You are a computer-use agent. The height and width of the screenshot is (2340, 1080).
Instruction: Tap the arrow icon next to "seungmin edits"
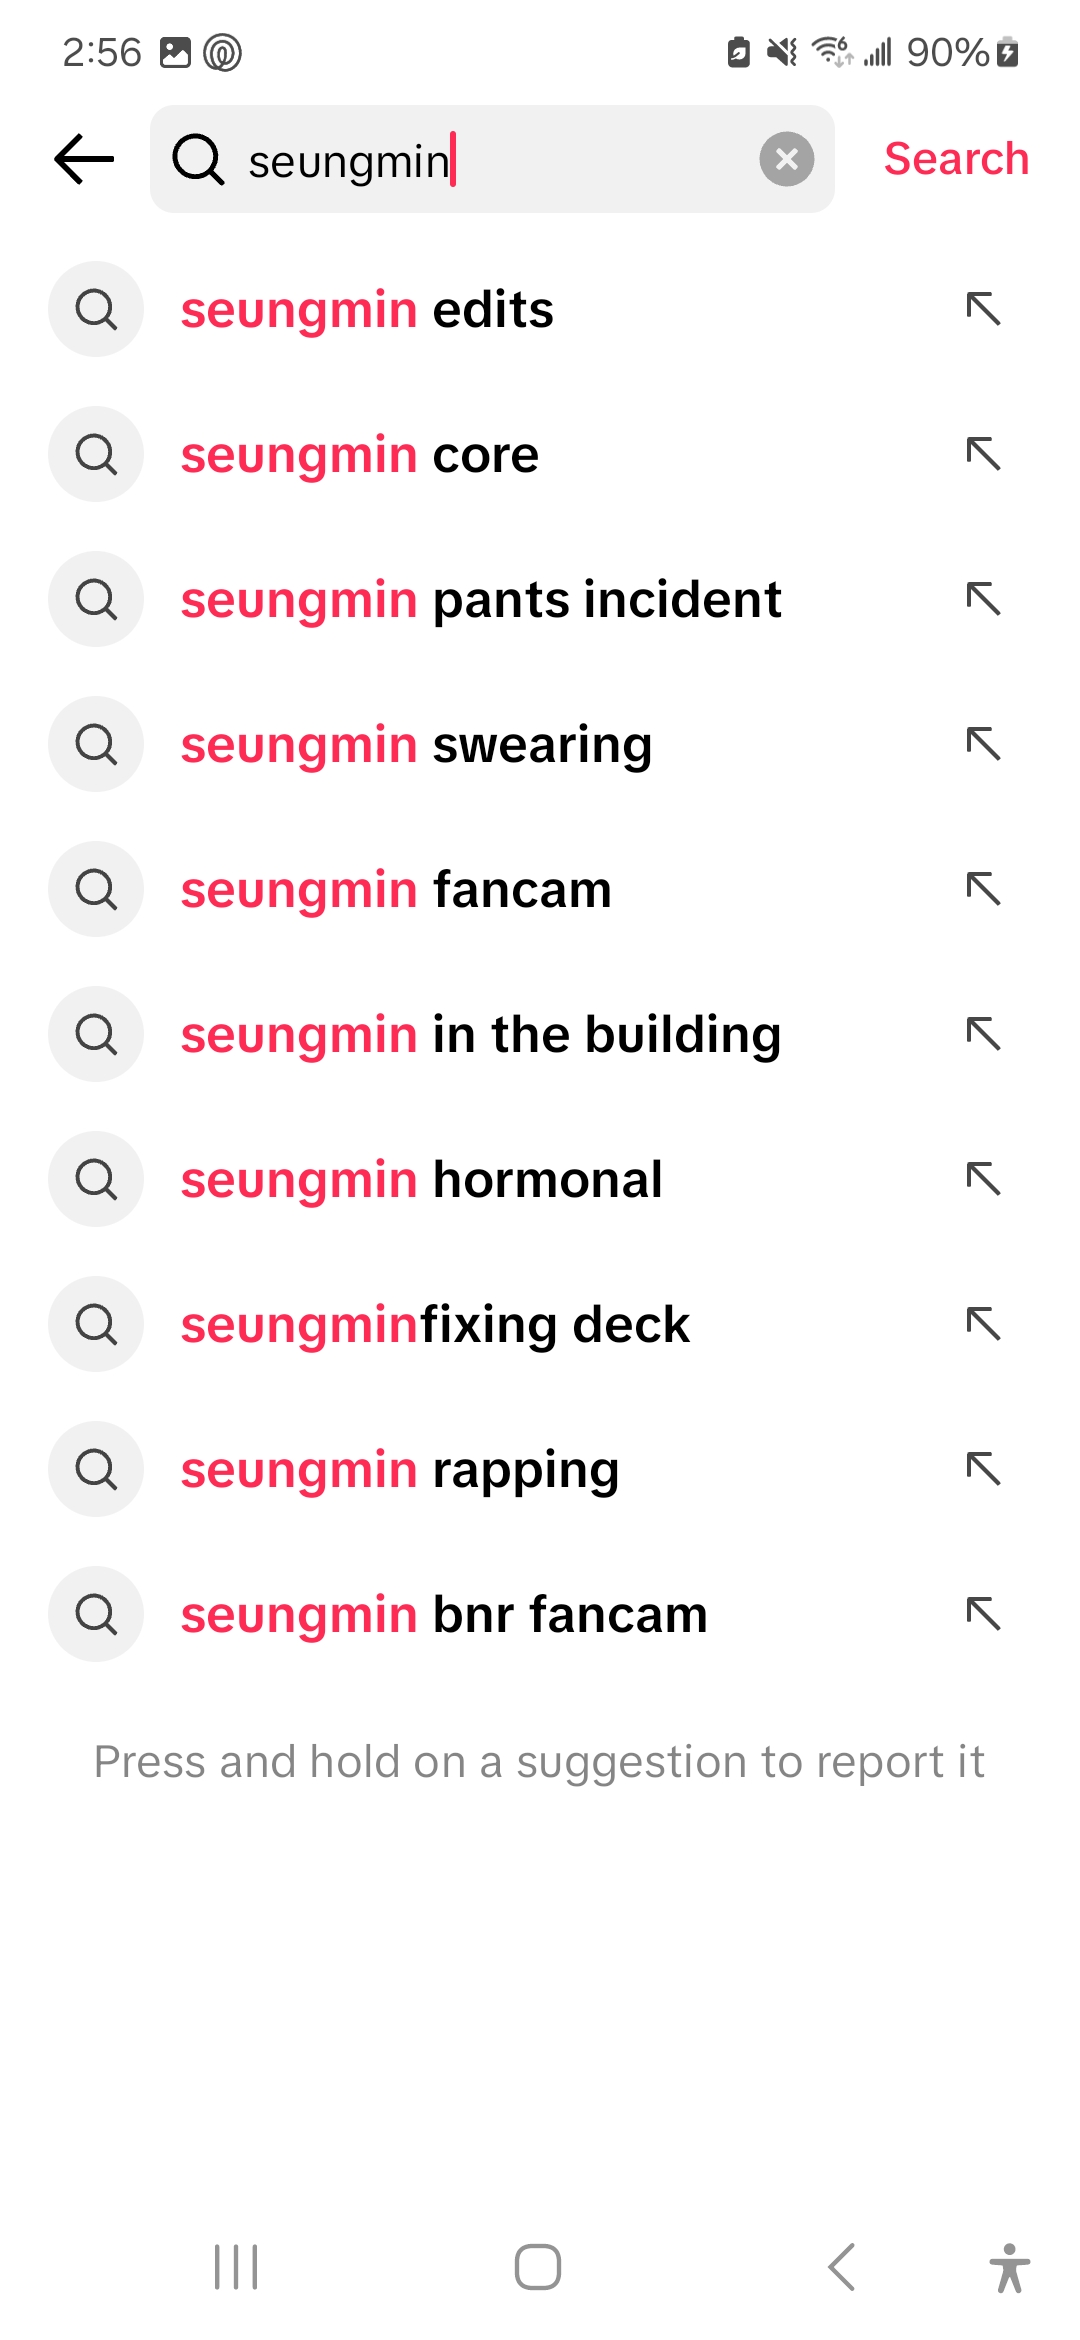(984, 310)
